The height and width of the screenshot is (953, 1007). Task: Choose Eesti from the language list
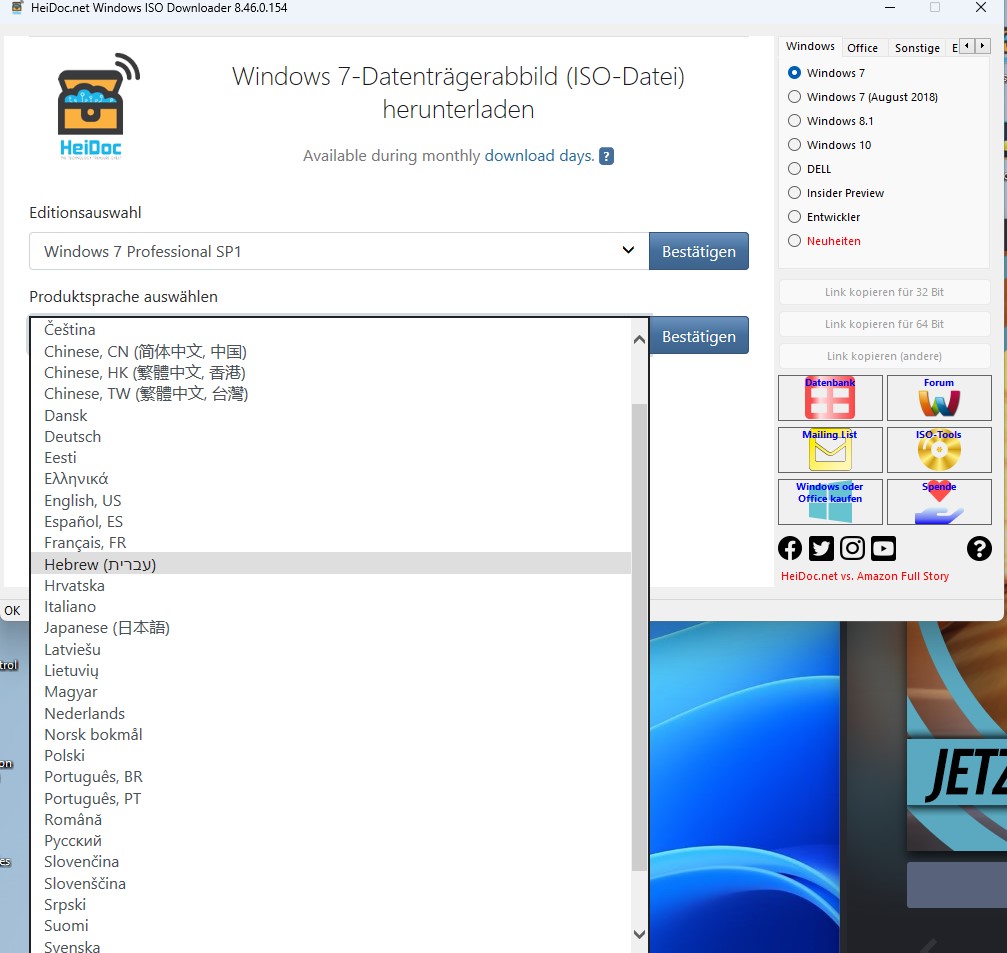point(331,458)
